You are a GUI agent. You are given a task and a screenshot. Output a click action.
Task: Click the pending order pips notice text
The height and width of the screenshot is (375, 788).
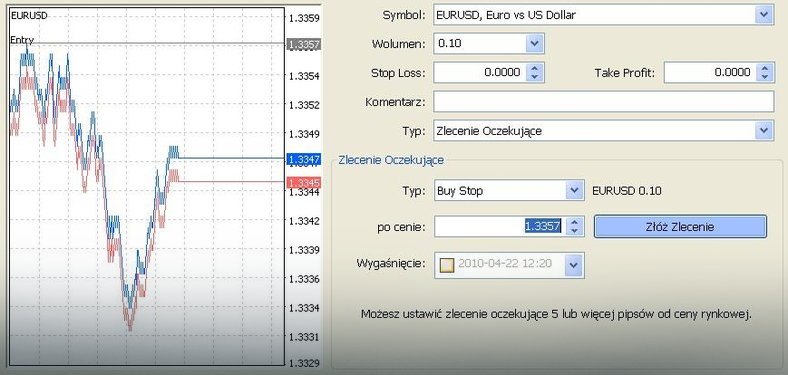[556, 315]
